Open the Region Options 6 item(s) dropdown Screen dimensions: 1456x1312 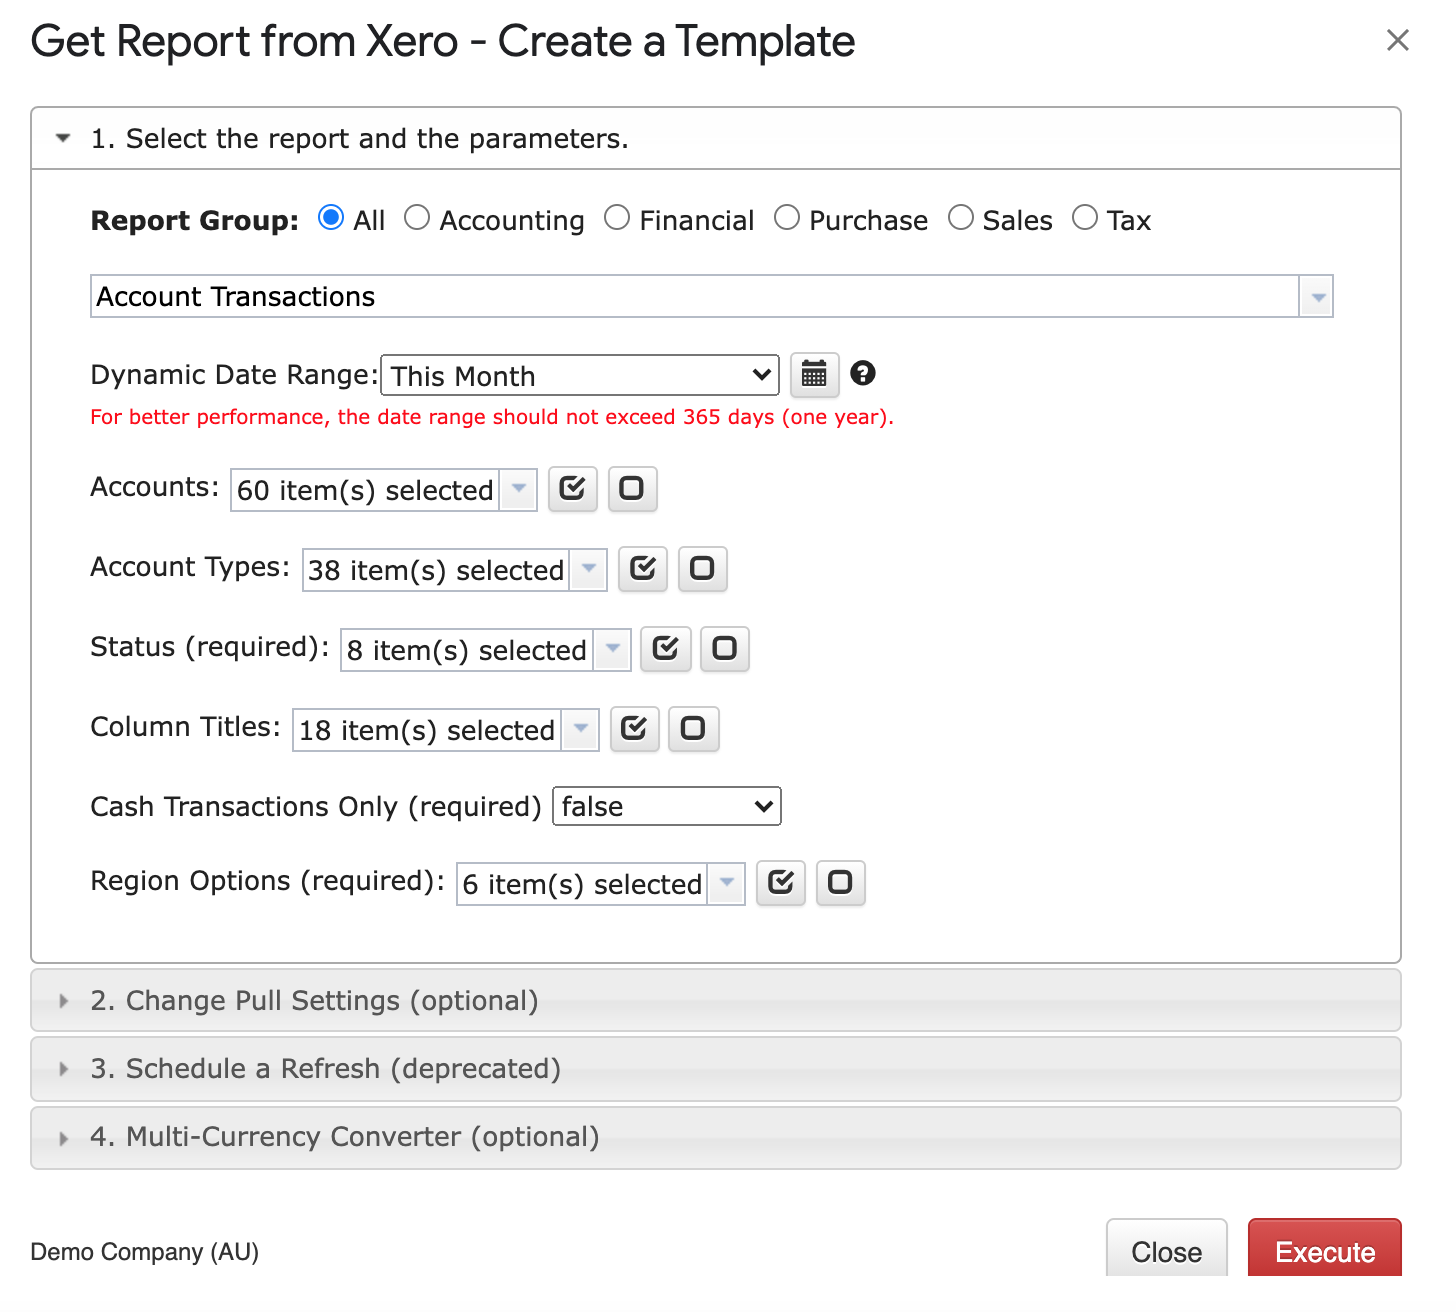pos(601,884)
